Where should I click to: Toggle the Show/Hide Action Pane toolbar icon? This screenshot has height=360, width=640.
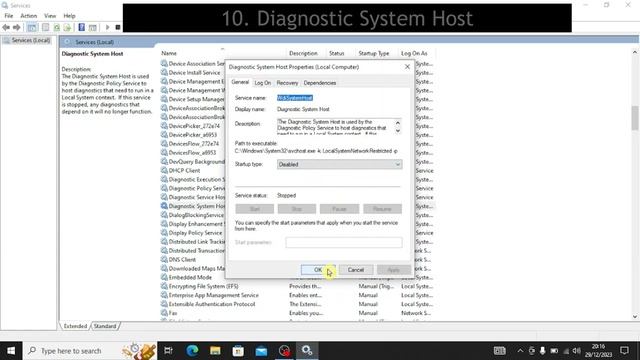pos(93,27)
